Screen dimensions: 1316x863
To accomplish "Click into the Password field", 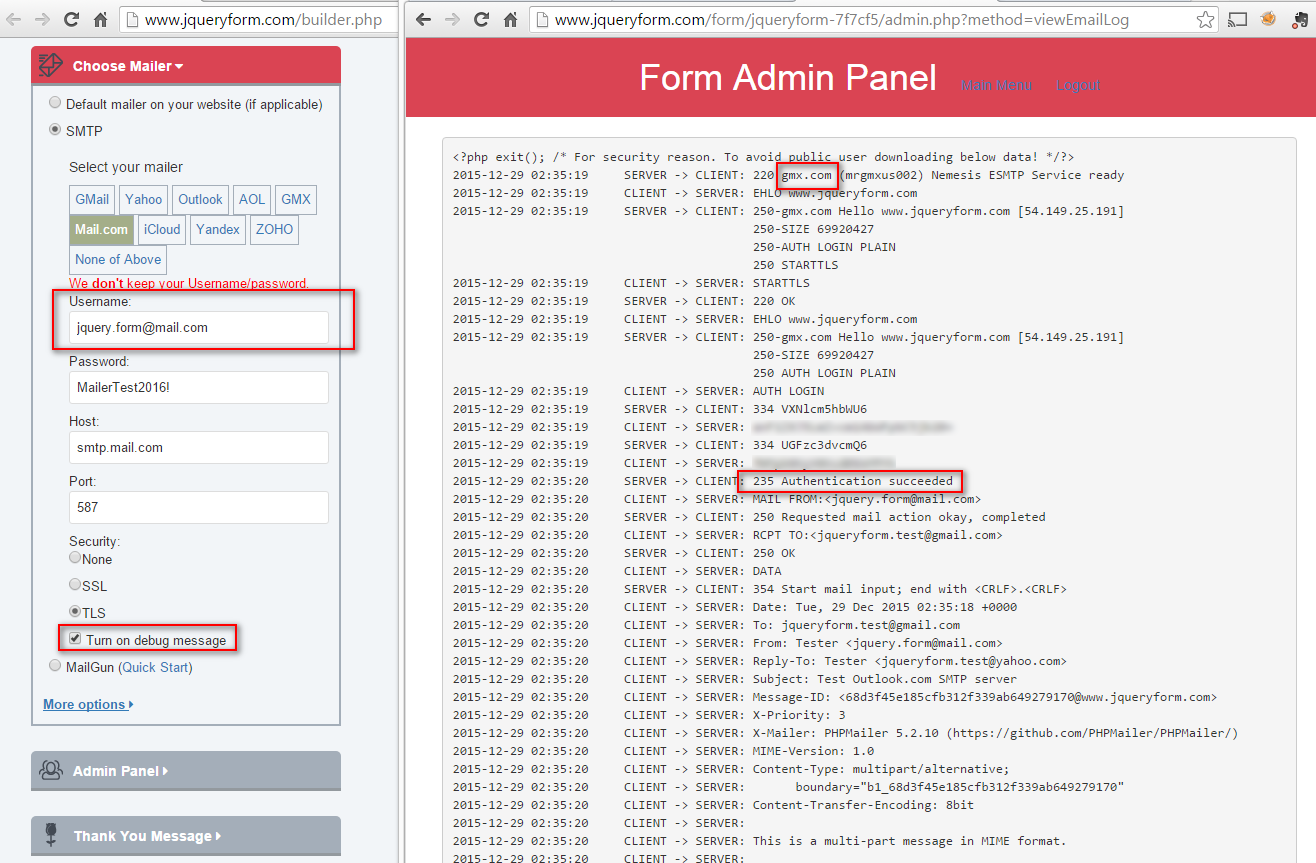I will [x=199, y=387].
